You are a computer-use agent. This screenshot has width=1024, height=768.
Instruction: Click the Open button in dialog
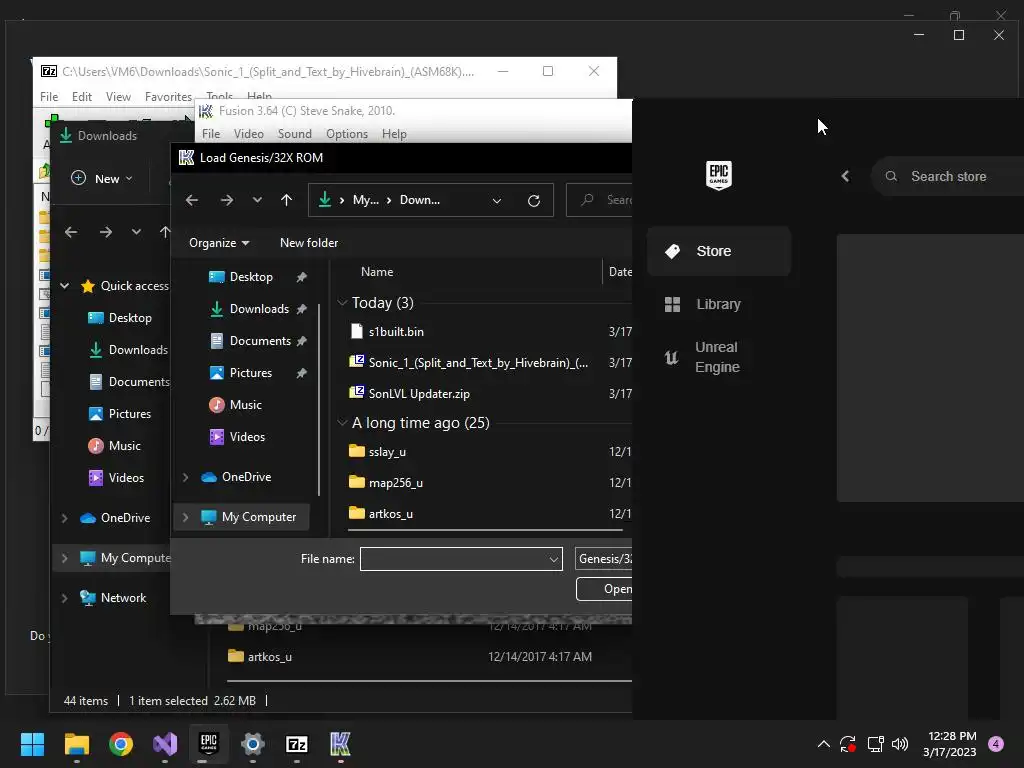point(605,589)
